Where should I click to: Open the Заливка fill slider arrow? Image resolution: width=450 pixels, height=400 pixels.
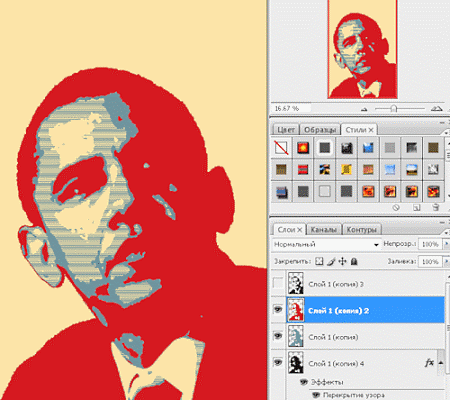447,262
